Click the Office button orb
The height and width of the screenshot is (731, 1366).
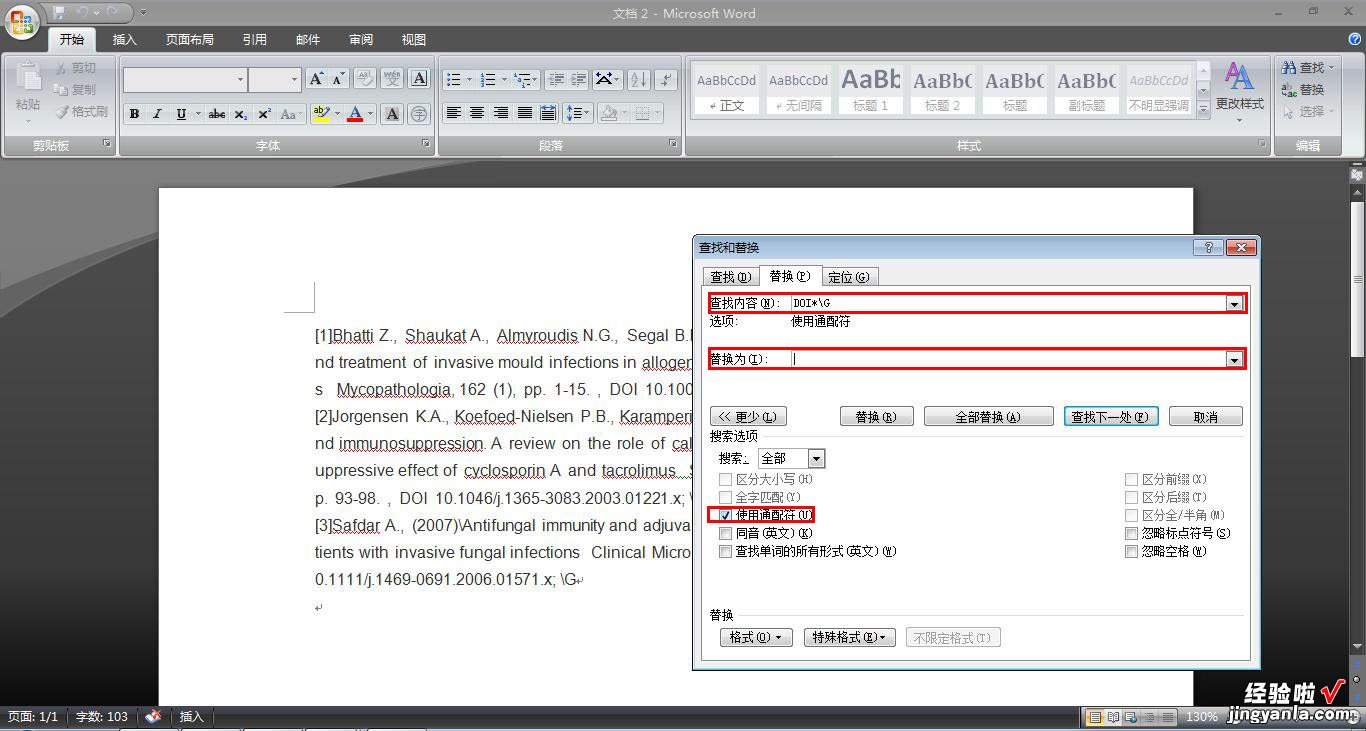point(22,20)
